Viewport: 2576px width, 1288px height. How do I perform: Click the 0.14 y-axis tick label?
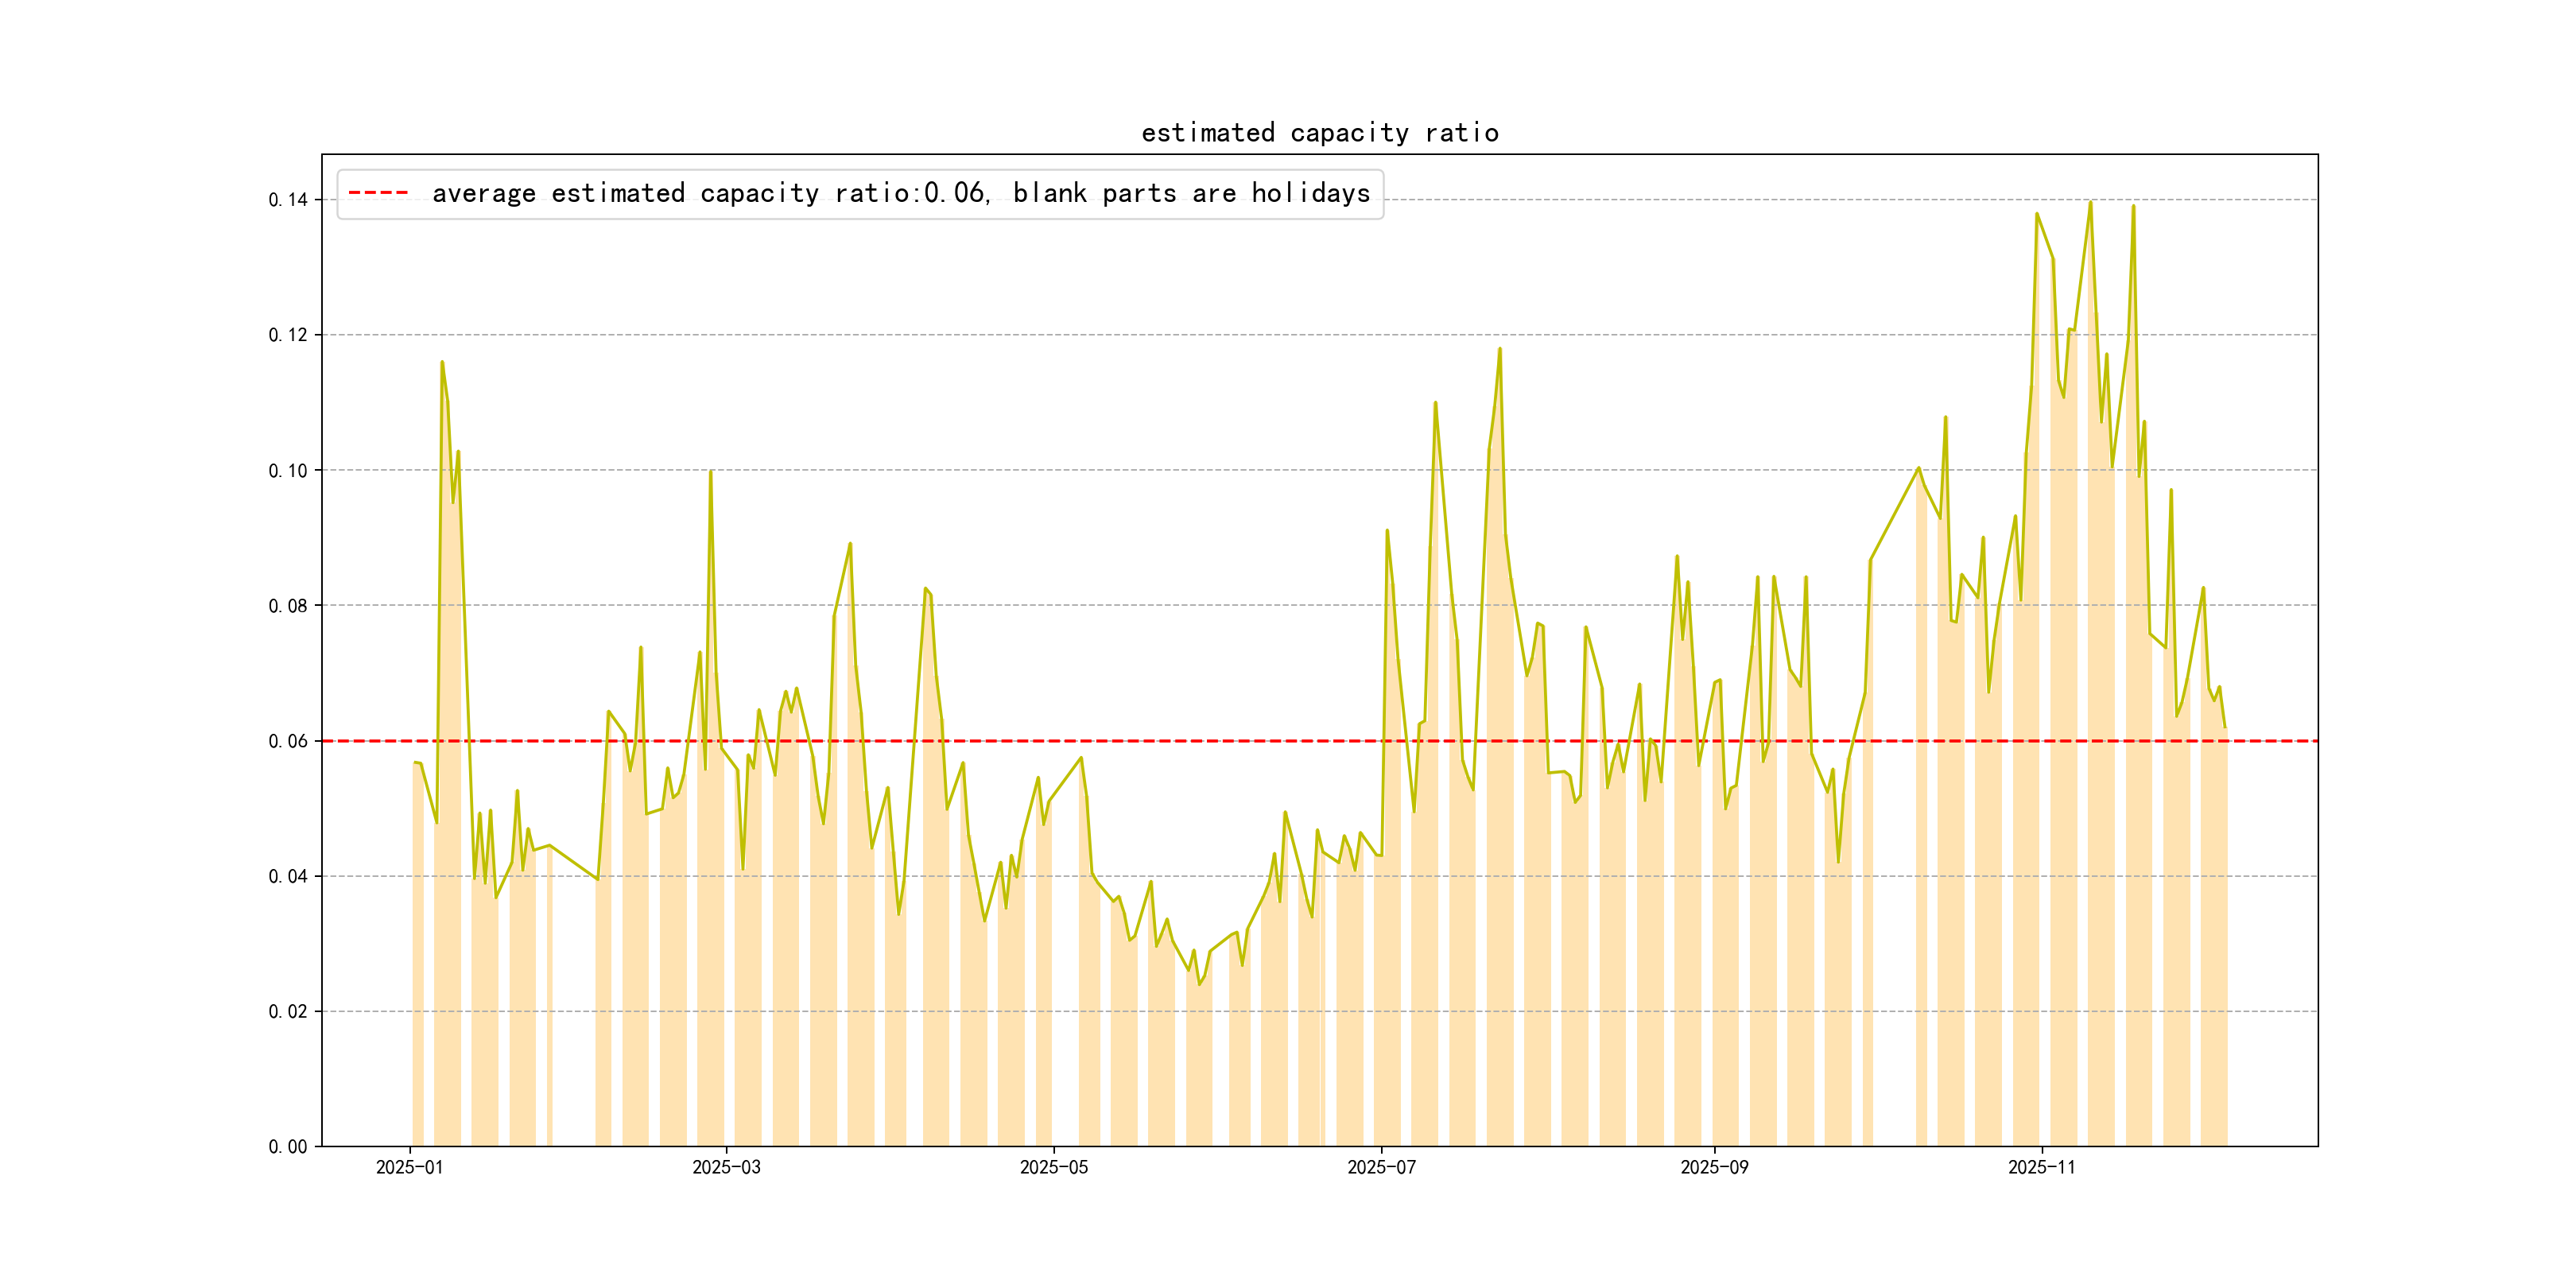[x=288, y=200]
